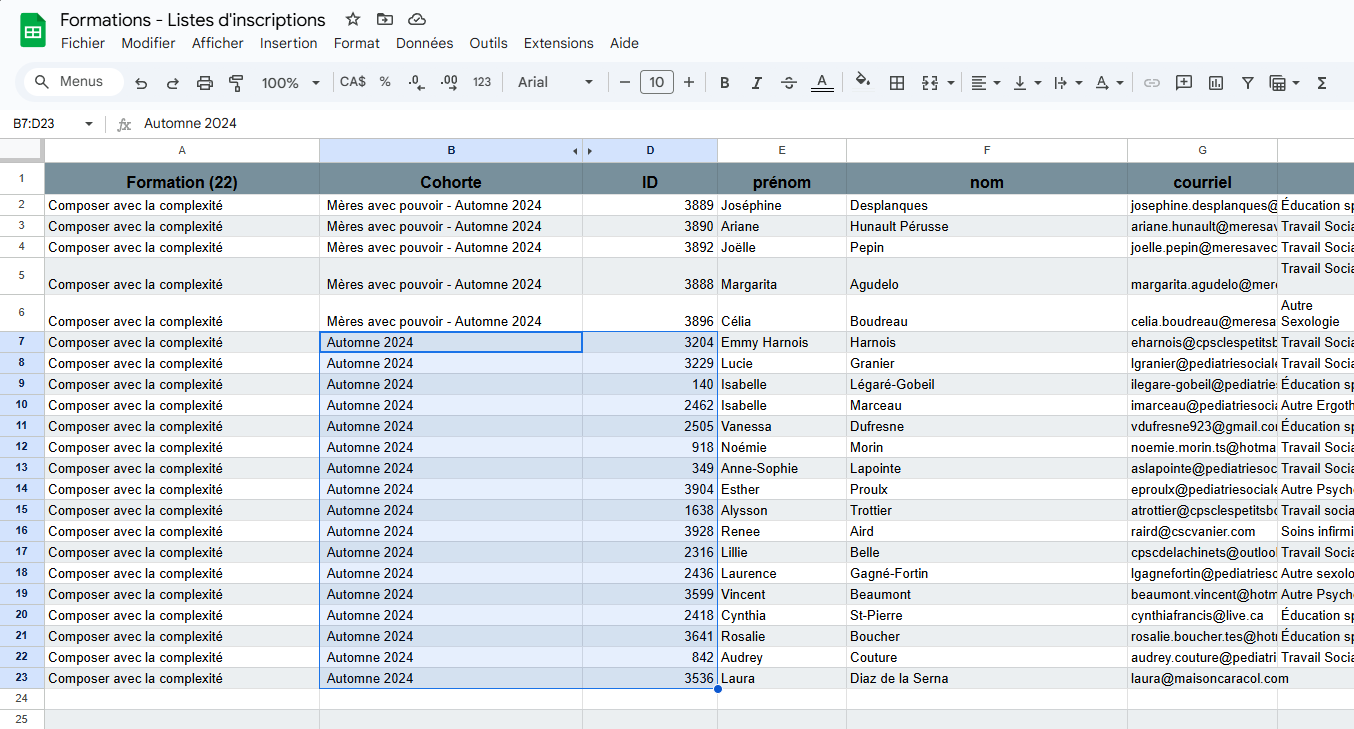Open the name box dropdown beside B7:D23
The image size is (1354, 729).
click(88, 124)
